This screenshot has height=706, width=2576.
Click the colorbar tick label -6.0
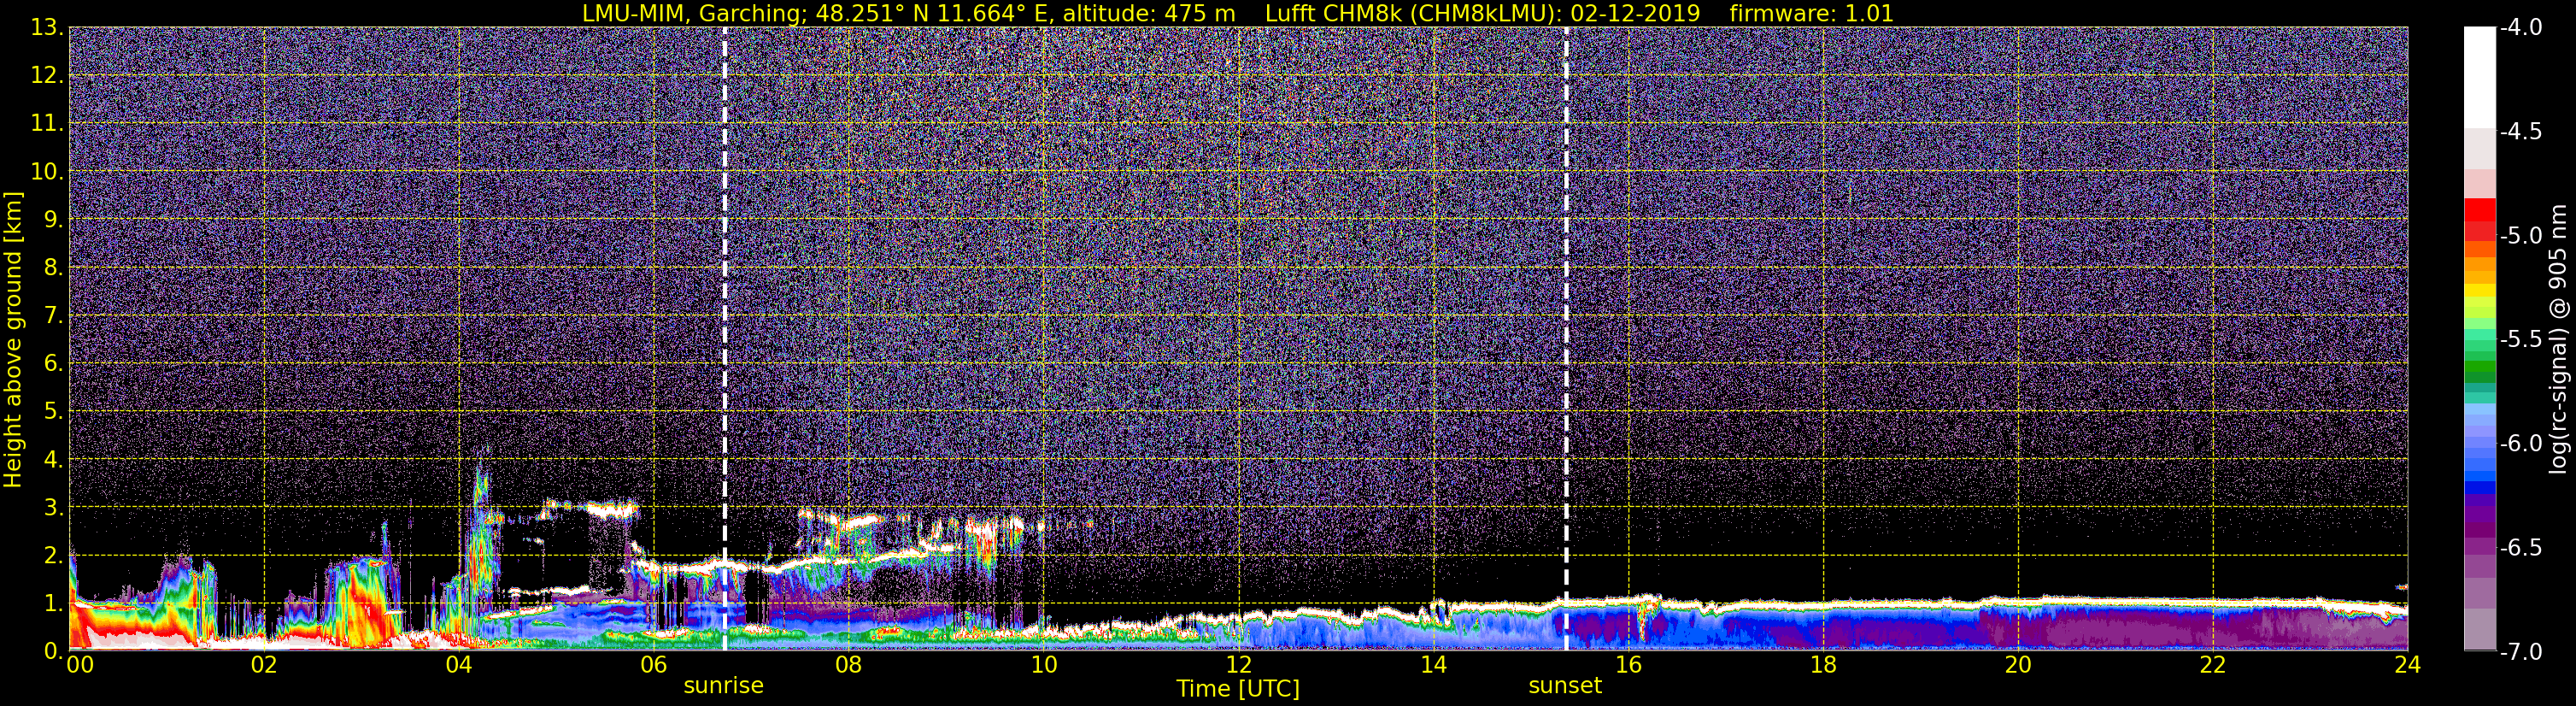(2520, 443)
